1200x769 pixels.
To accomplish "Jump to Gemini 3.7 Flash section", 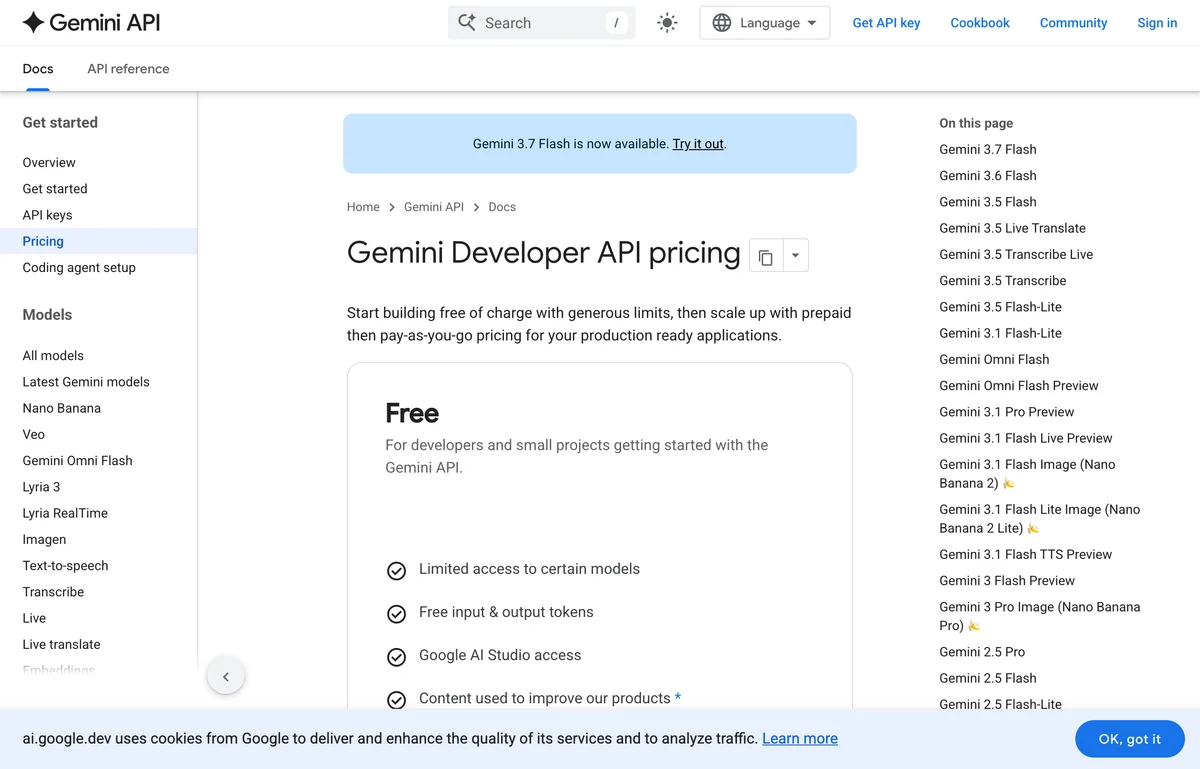I will click(x=988, y=149).
